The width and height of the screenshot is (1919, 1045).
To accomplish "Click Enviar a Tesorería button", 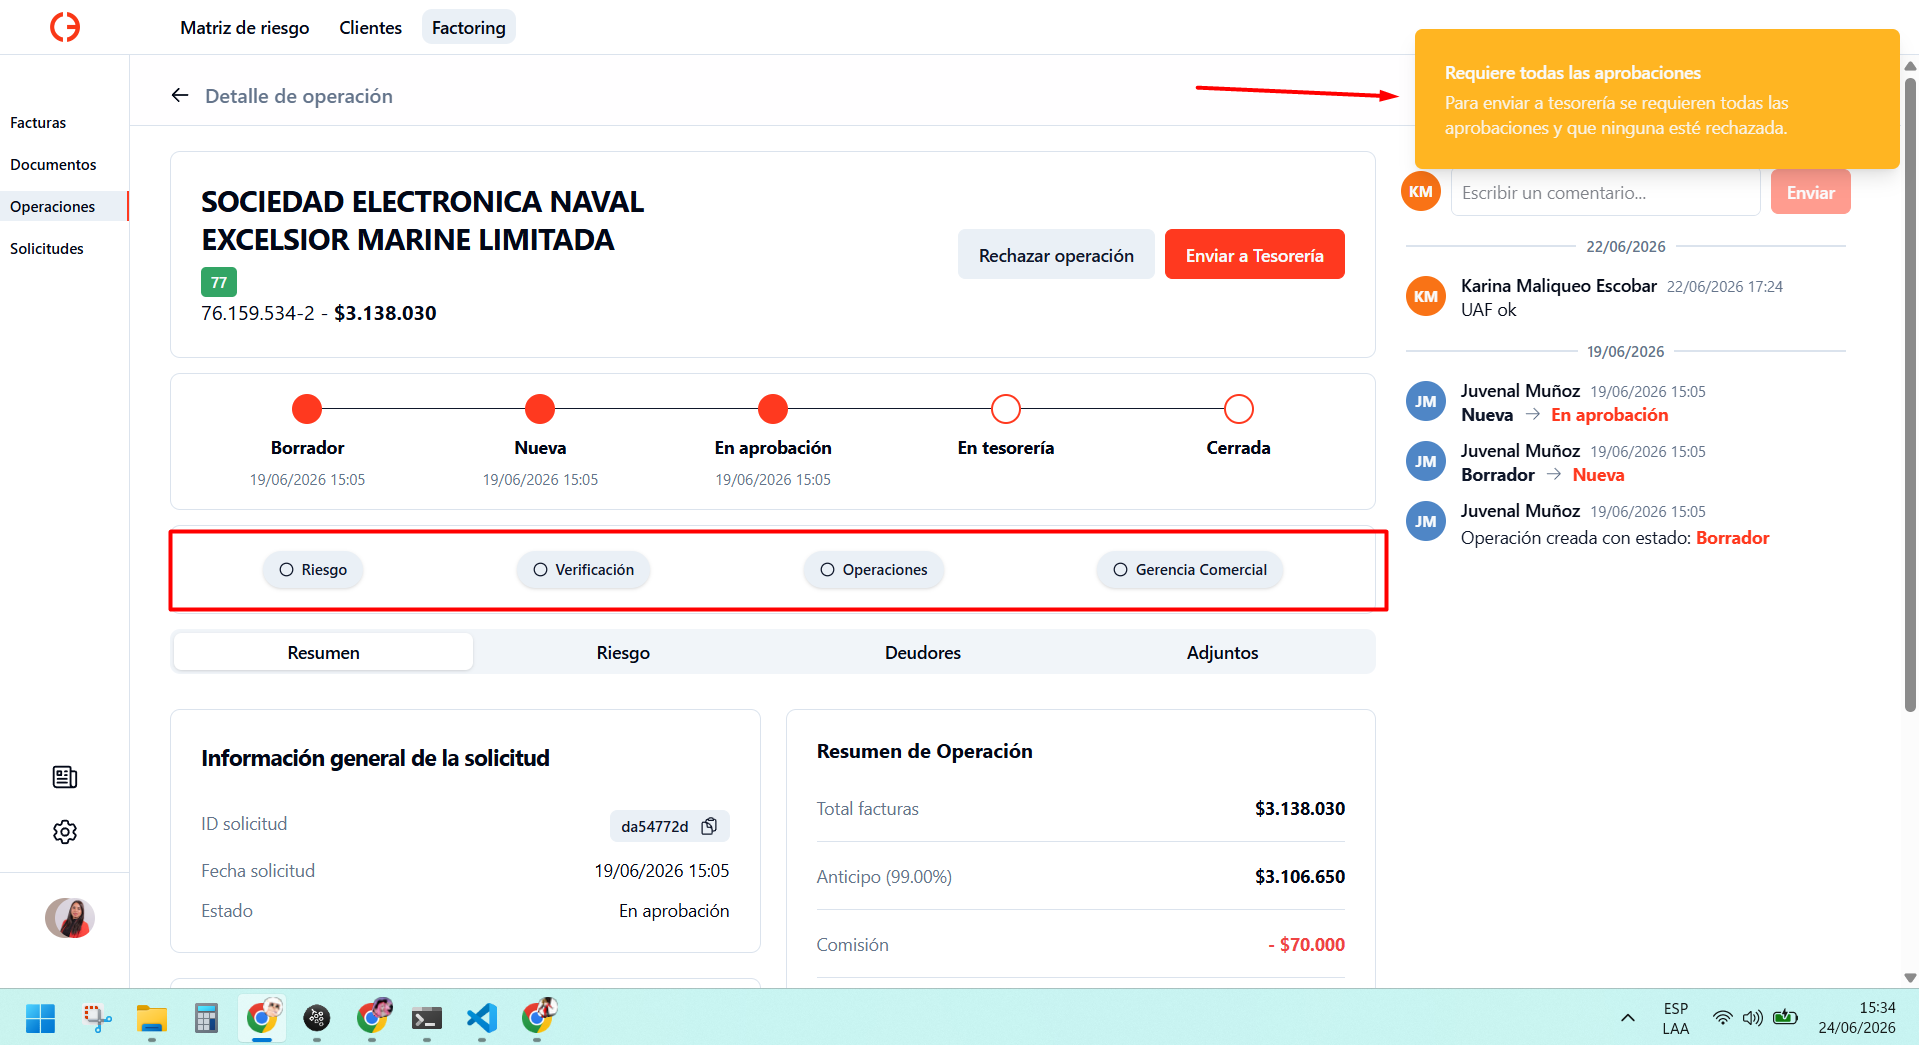I will pyautogui.click(x=1255, y=255).
